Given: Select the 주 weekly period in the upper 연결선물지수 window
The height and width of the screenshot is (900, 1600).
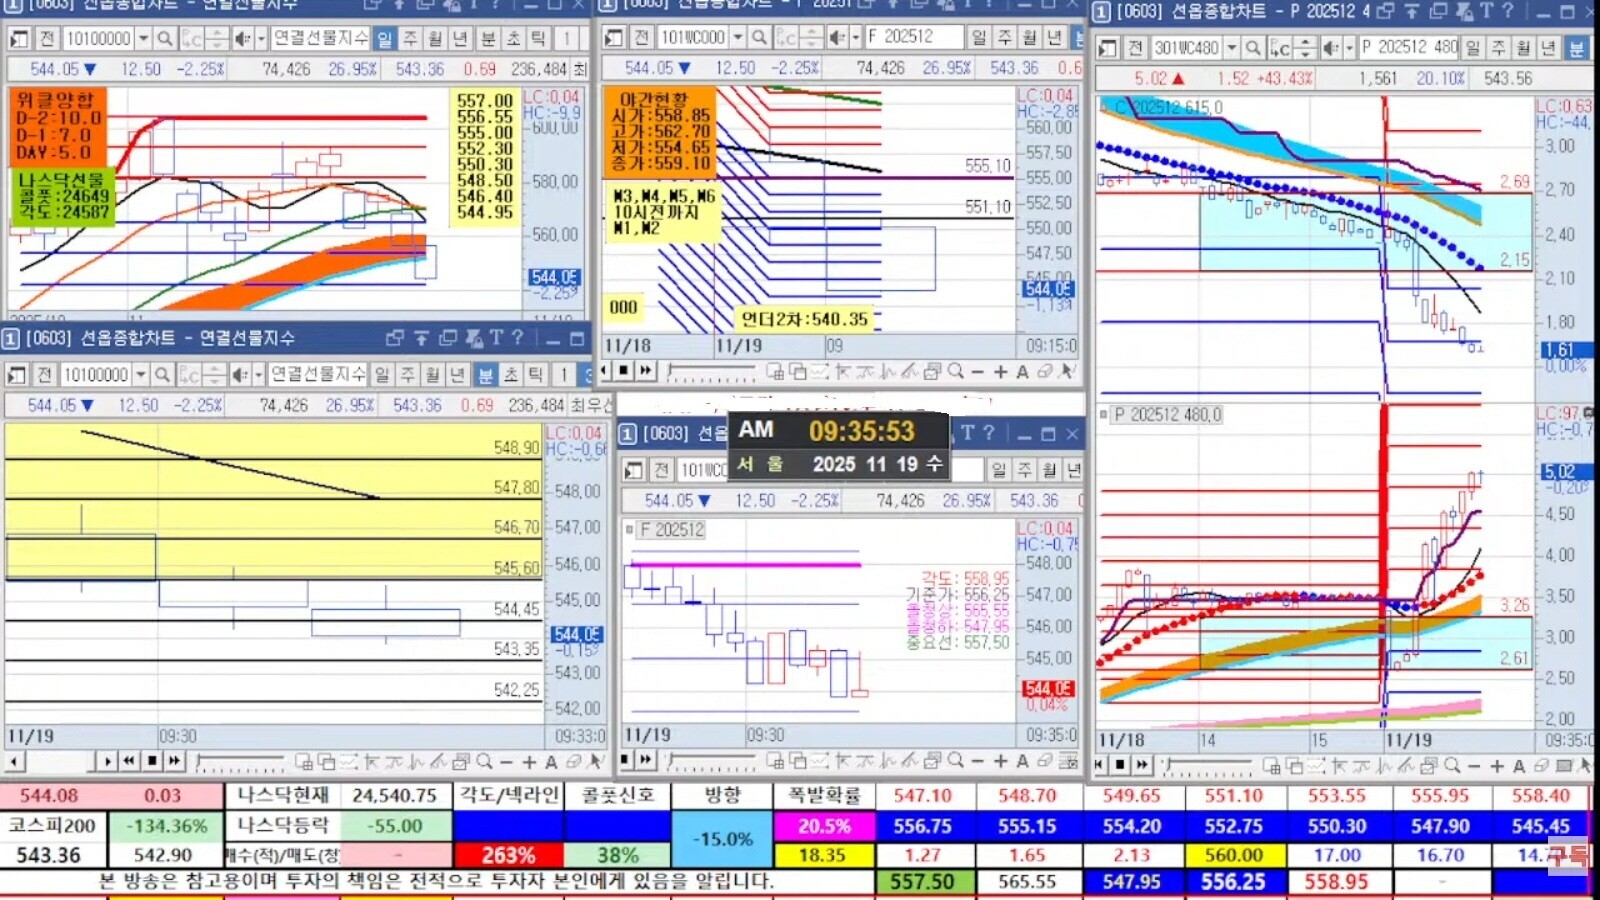Looking at the screenshot, I should (410, 39).
